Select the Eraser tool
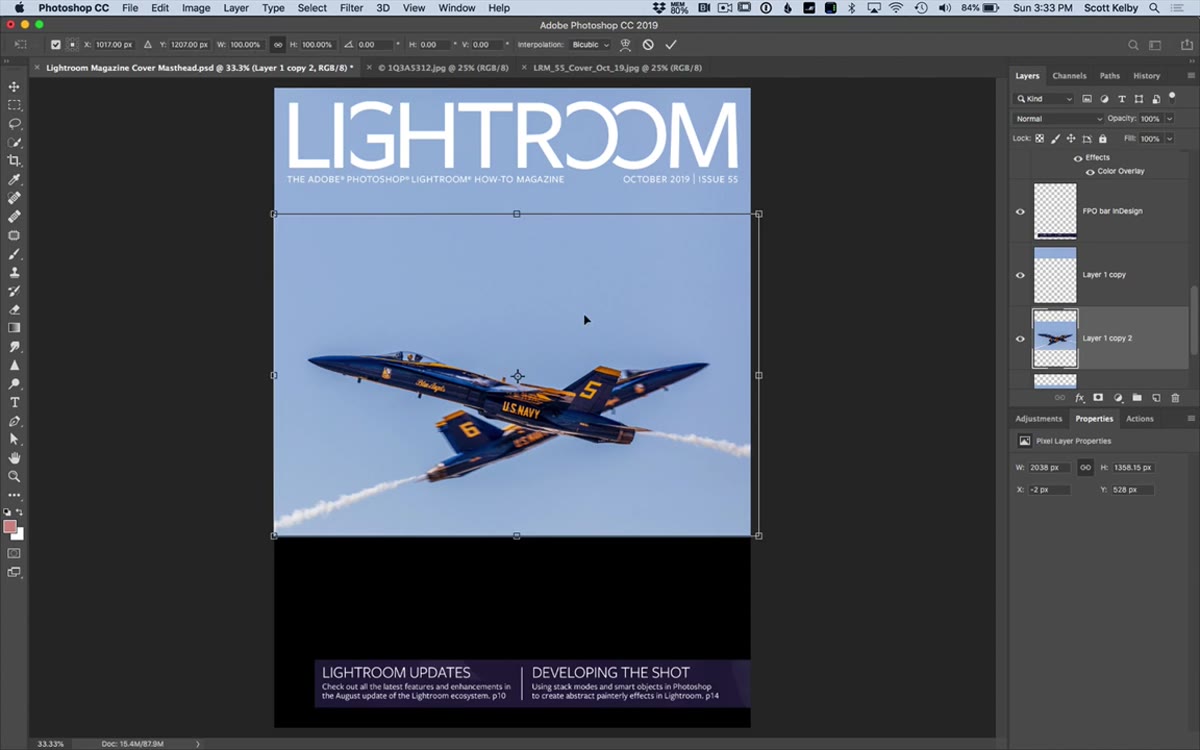 tap(14, 309)
